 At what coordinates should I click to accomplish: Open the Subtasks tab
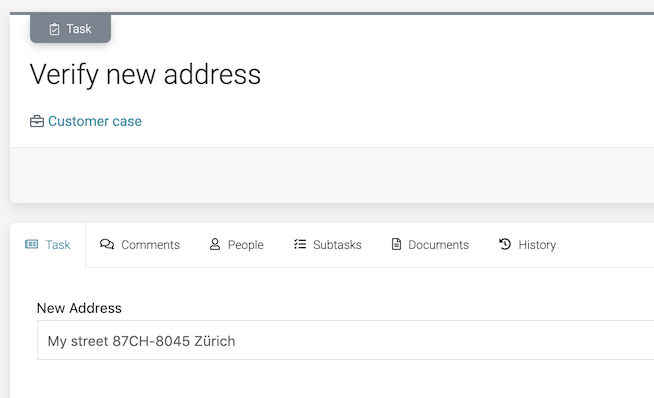tap(327, 245)
